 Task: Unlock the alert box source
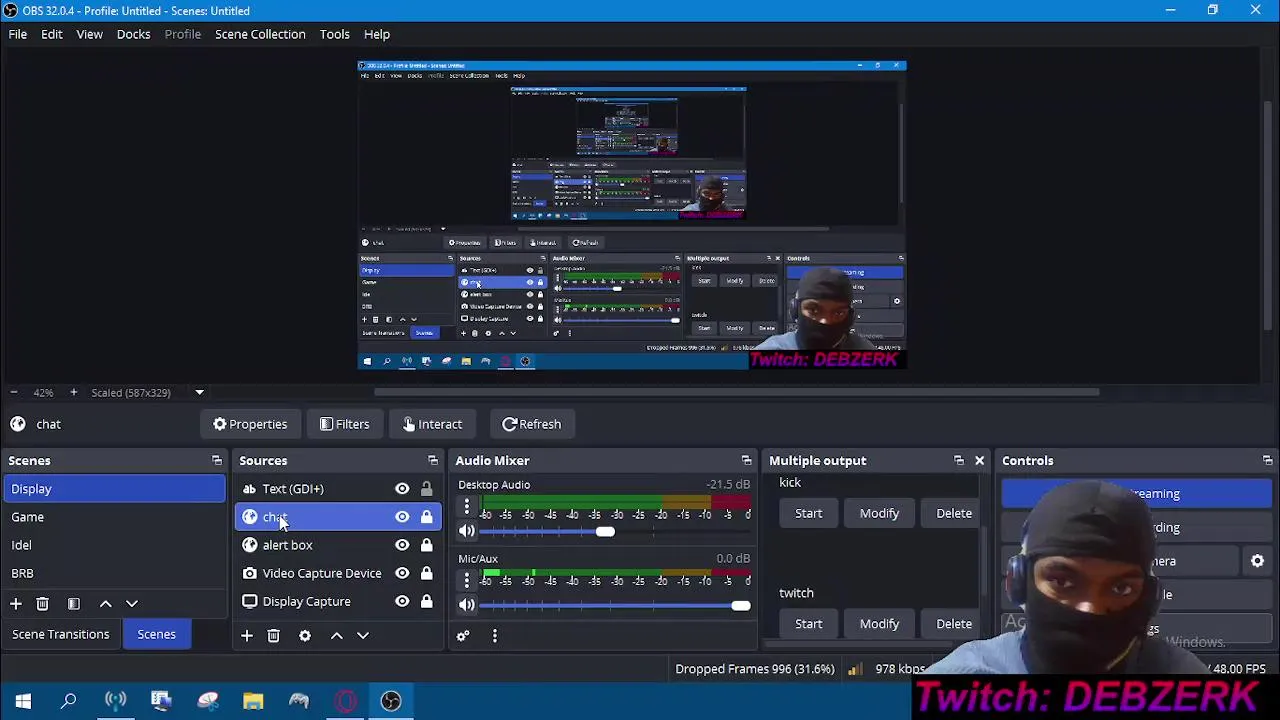(x=426, y=545)
